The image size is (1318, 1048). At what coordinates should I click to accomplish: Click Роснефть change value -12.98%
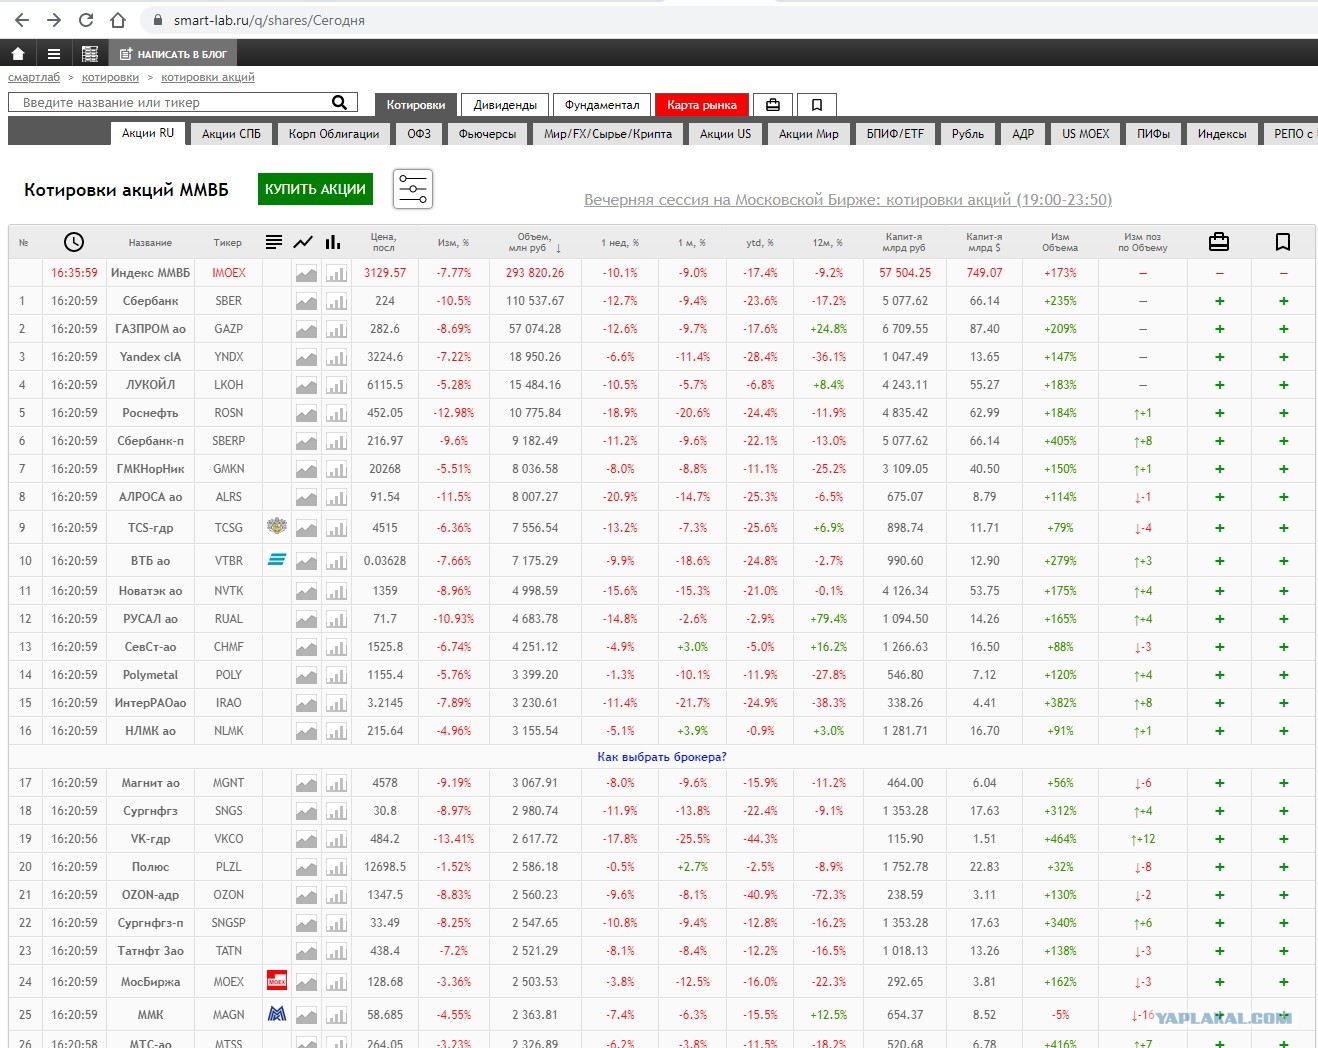point(454,413)
